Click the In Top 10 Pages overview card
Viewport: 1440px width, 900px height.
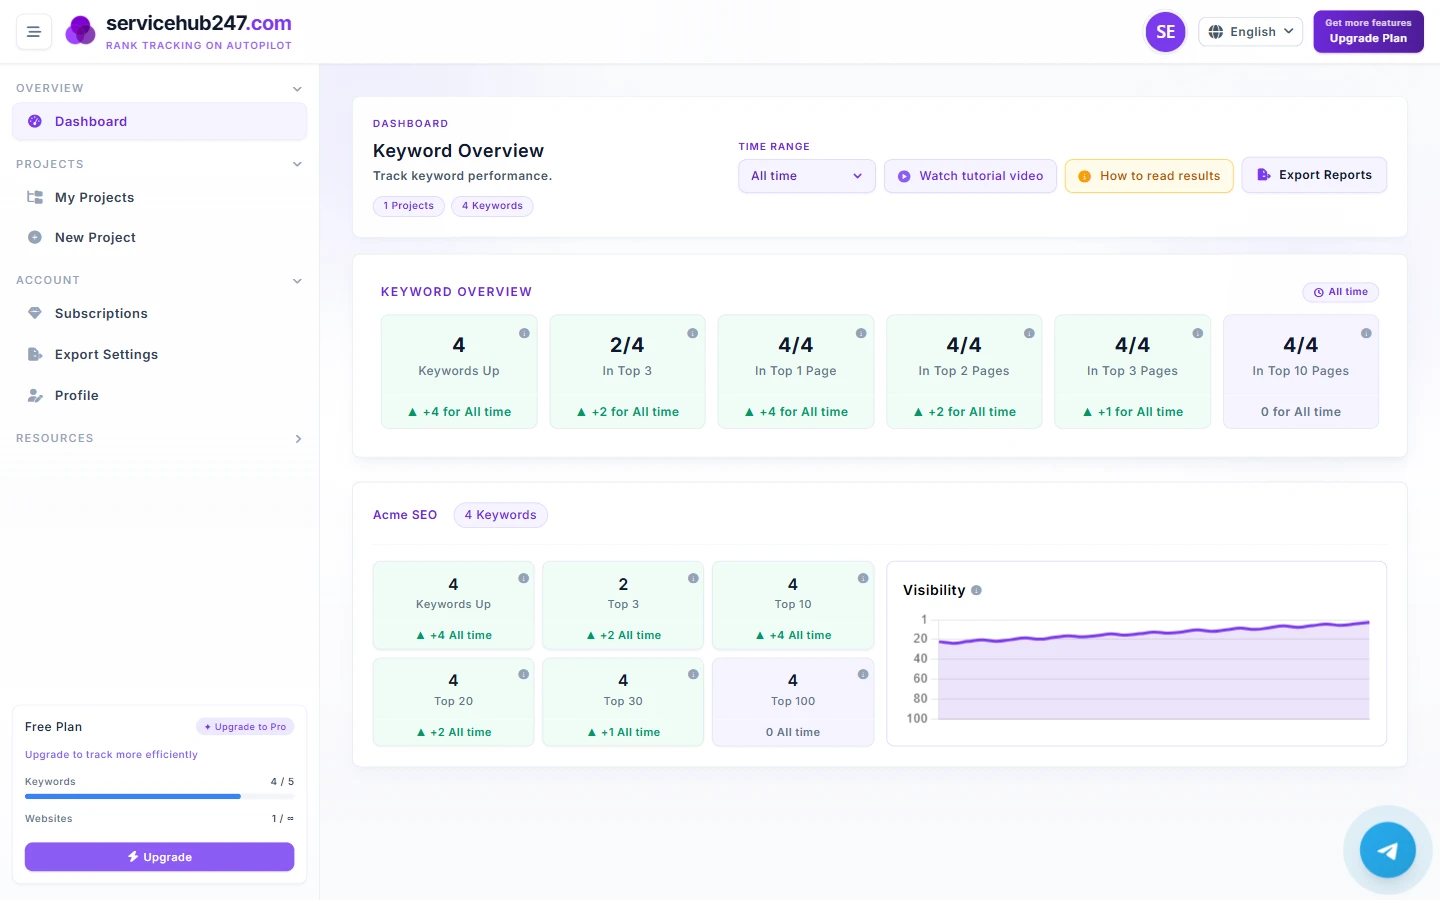(x=1301, y=372)
